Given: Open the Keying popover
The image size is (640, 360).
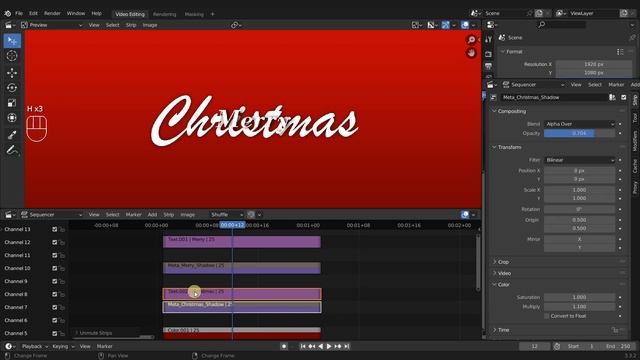Looking at the screenshot, I should click(63, 346).
